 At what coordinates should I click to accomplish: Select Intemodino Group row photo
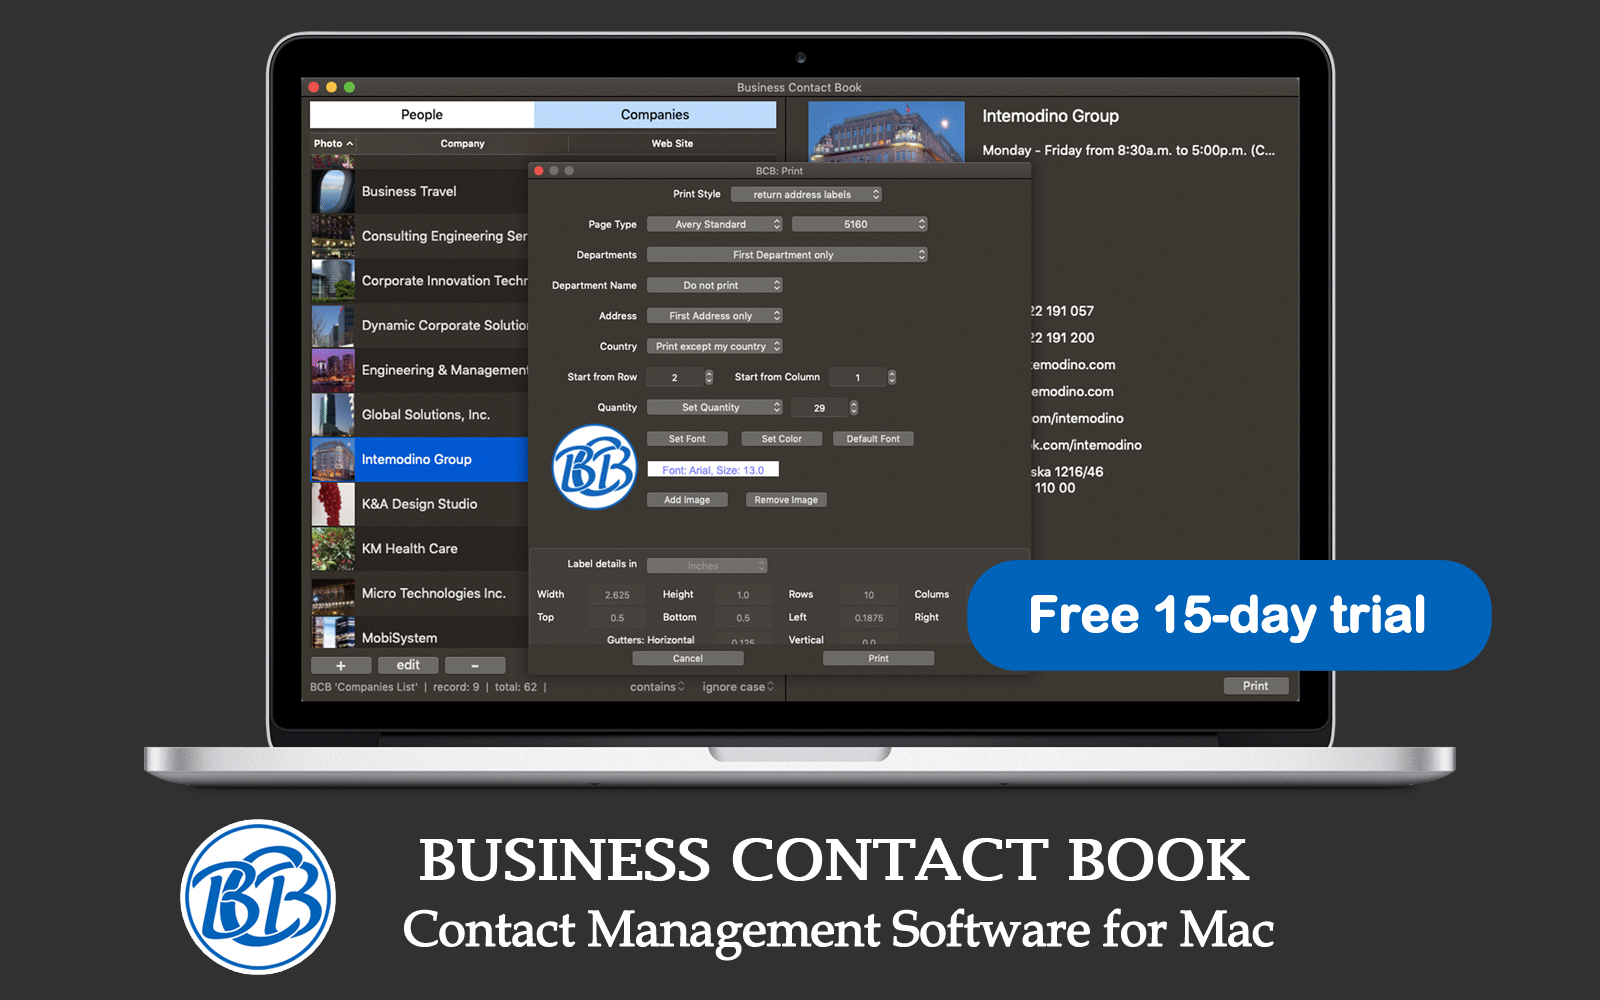click(x=333, y=459)
